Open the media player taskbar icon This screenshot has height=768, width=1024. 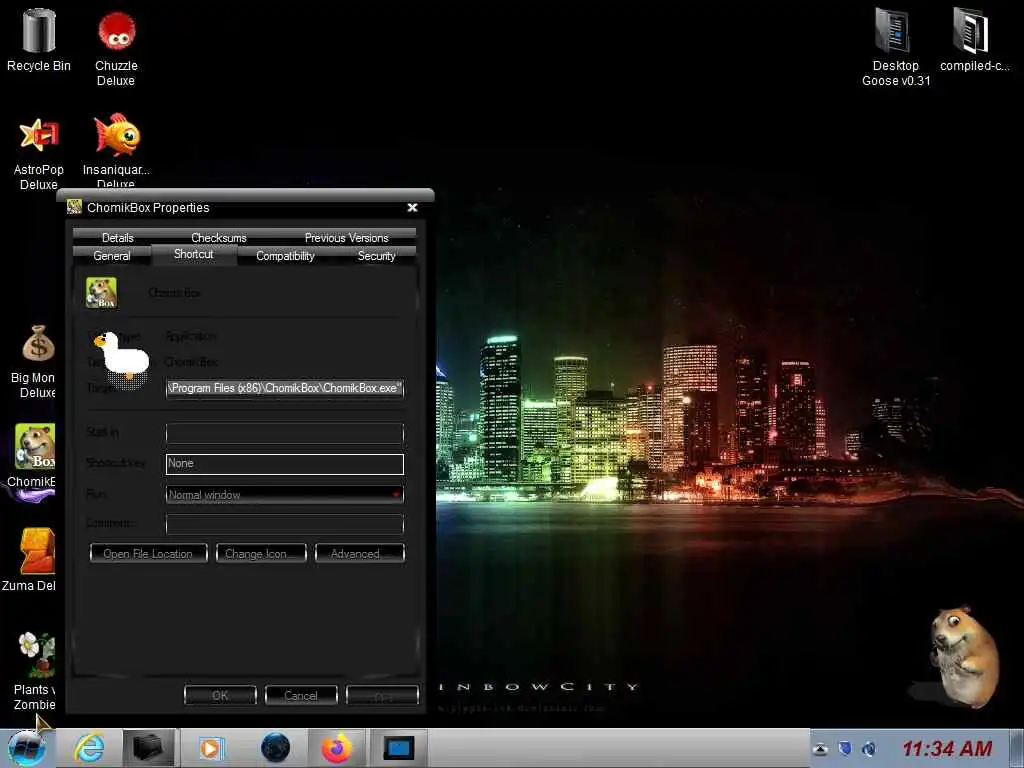(x=211, y=748)
